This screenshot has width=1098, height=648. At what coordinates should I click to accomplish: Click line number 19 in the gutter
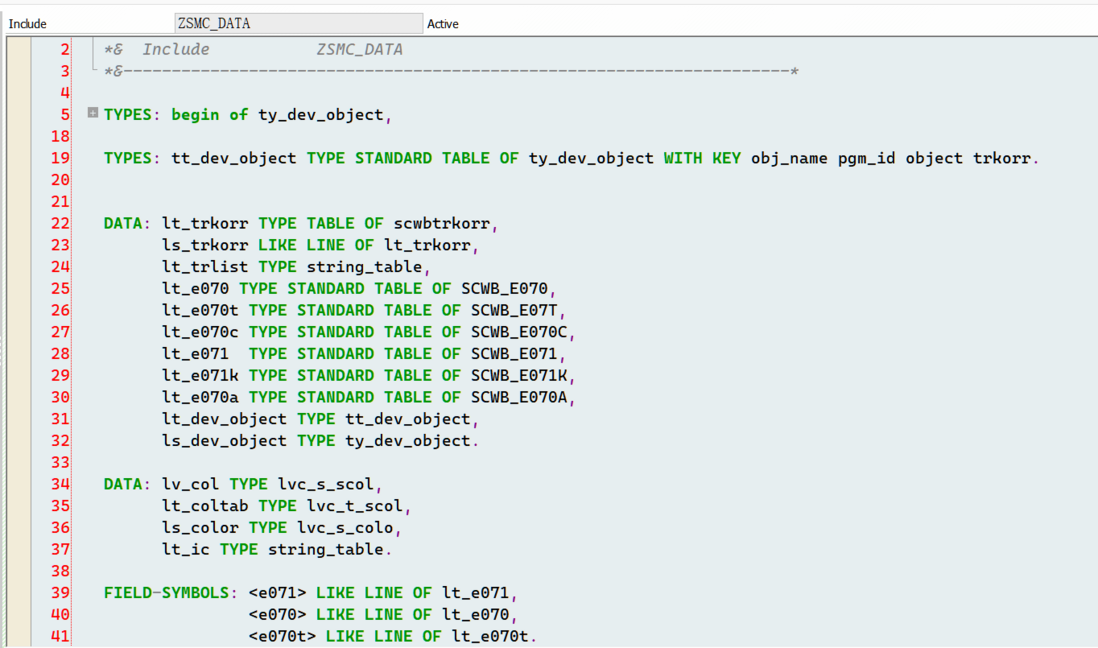(x=60, y=158)
